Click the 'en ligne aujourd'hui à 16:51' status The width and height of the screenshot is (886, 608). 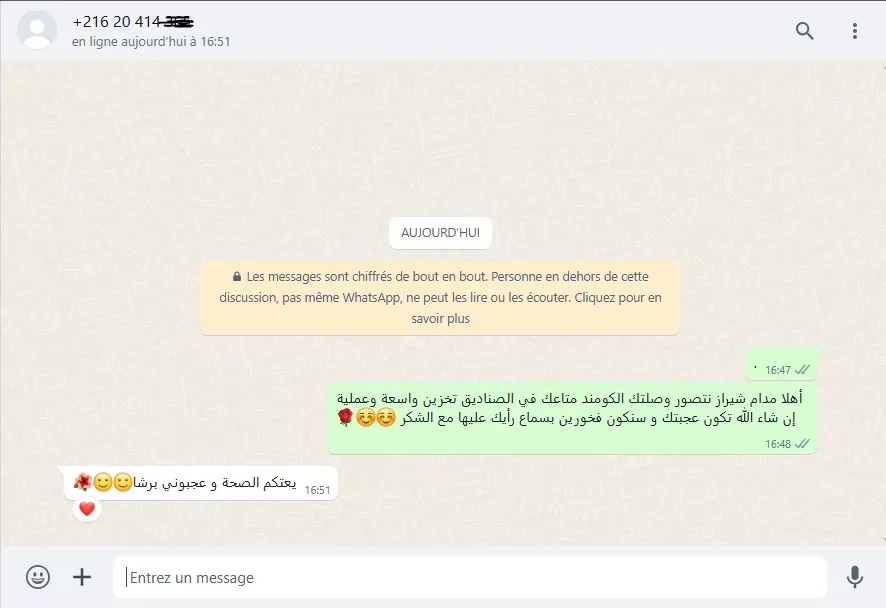click(151, 42)
